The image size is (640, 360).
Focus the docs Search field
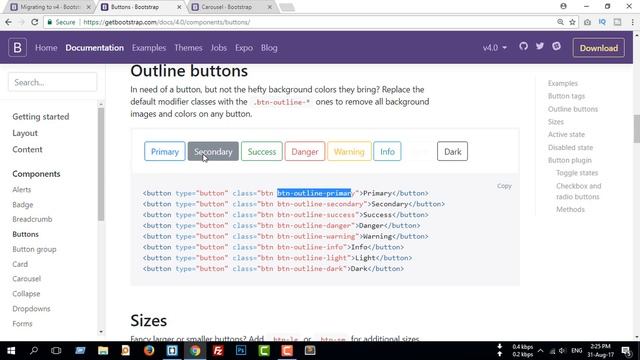tap(53, 82)
